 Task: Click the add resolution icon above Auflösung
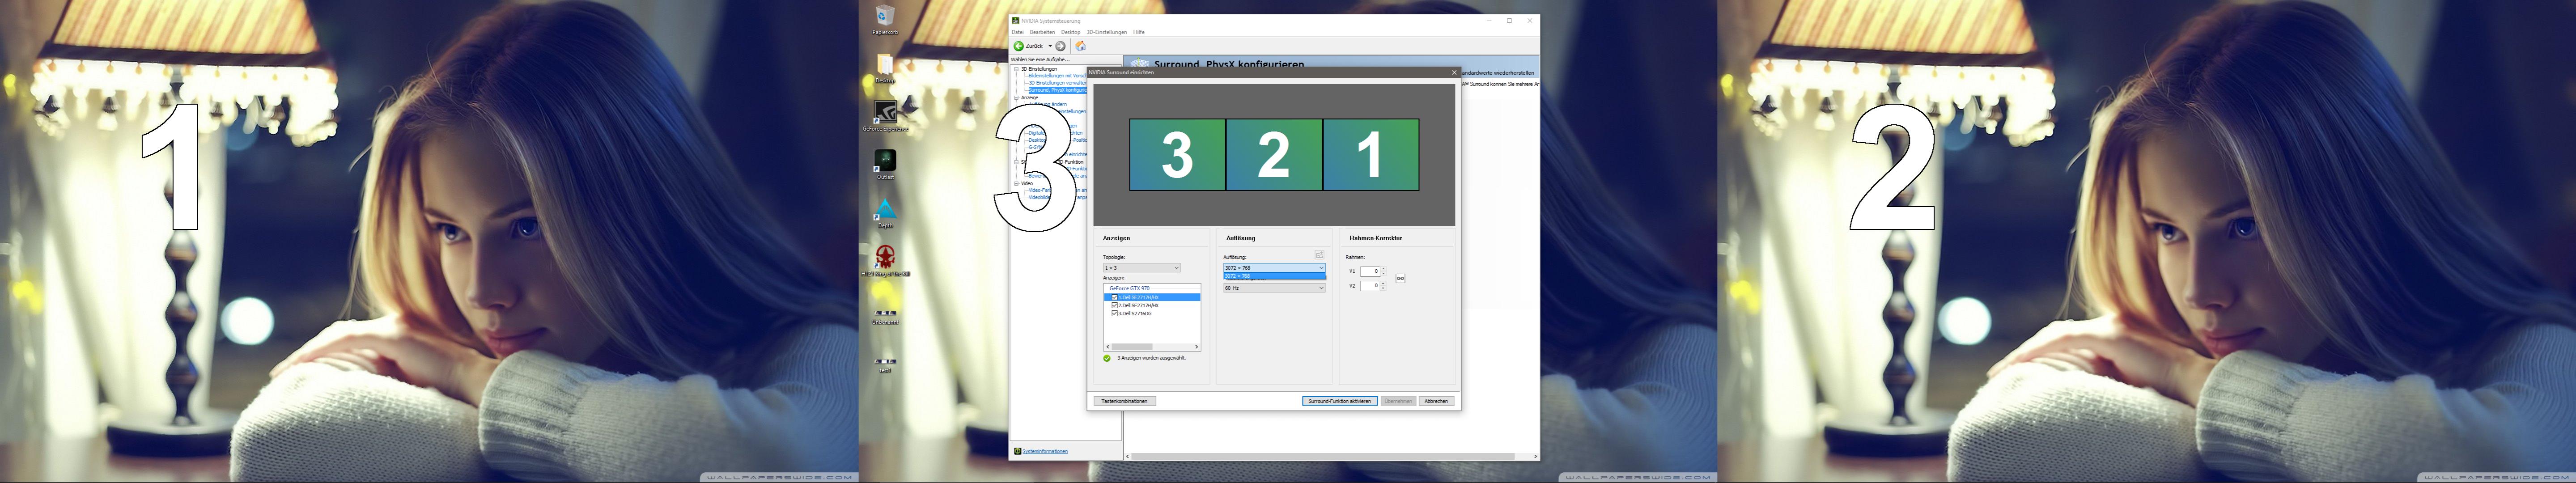pos(1319,255)
